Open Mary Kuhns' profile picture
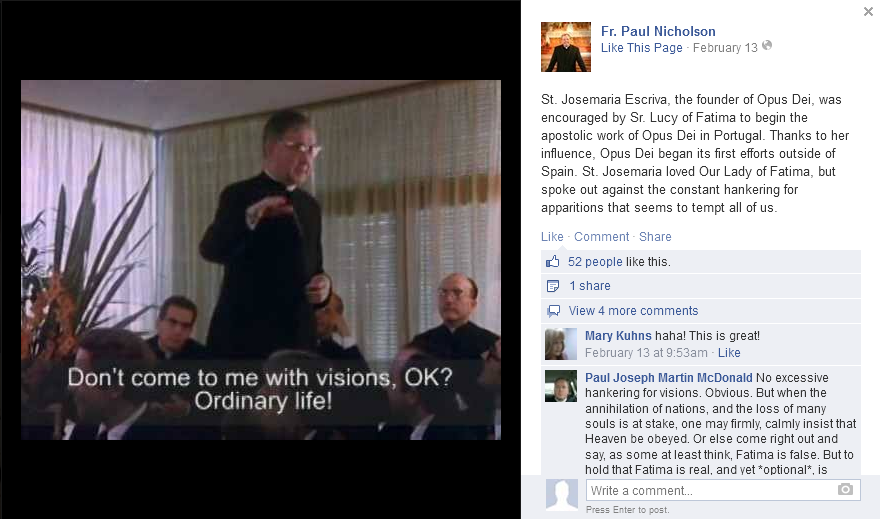Screen dimensions: 880x519 (x=561, y=344)
